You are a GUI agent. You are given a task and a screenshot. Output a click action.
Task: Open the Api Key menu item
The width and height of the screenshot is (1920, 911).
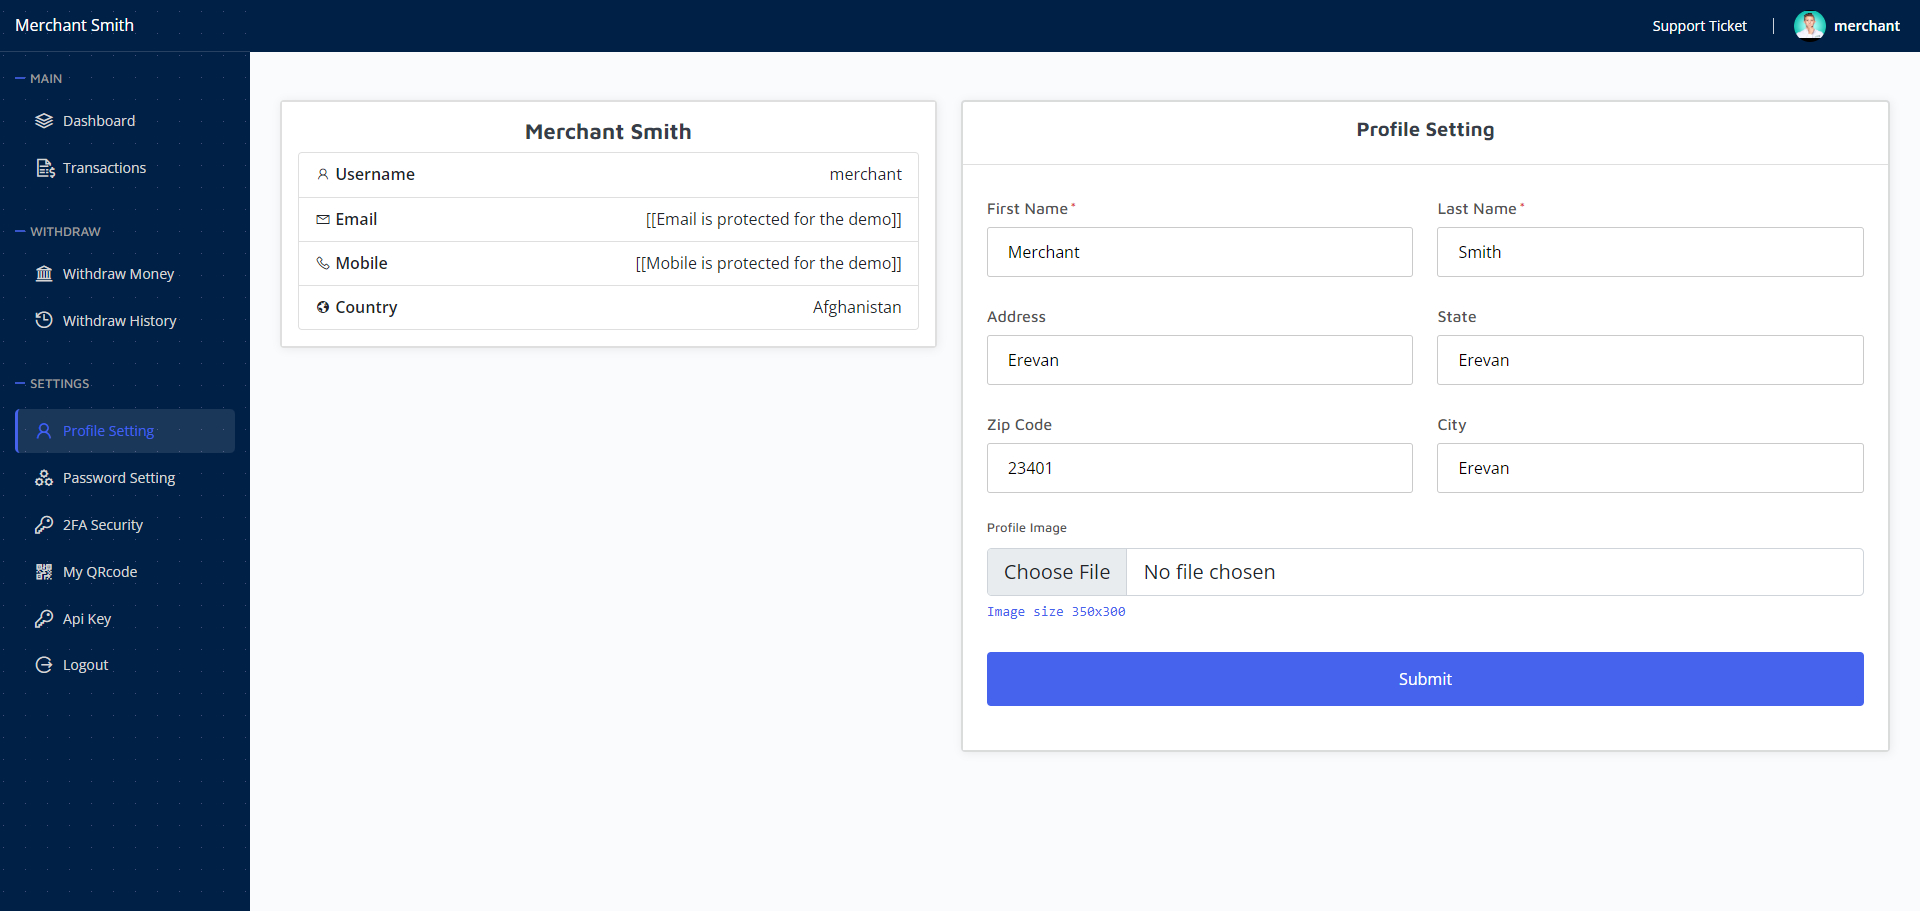point(87,619)
